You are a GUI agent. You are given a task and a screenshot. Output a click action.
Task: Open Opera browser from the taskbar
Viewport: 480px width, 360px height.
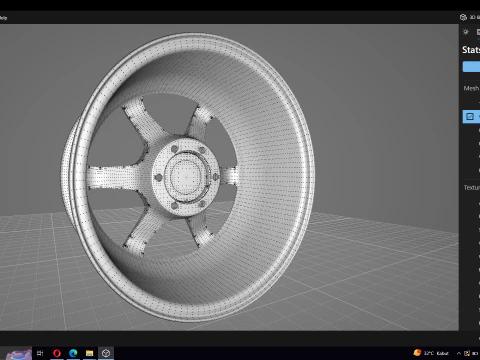coord(57,353)
